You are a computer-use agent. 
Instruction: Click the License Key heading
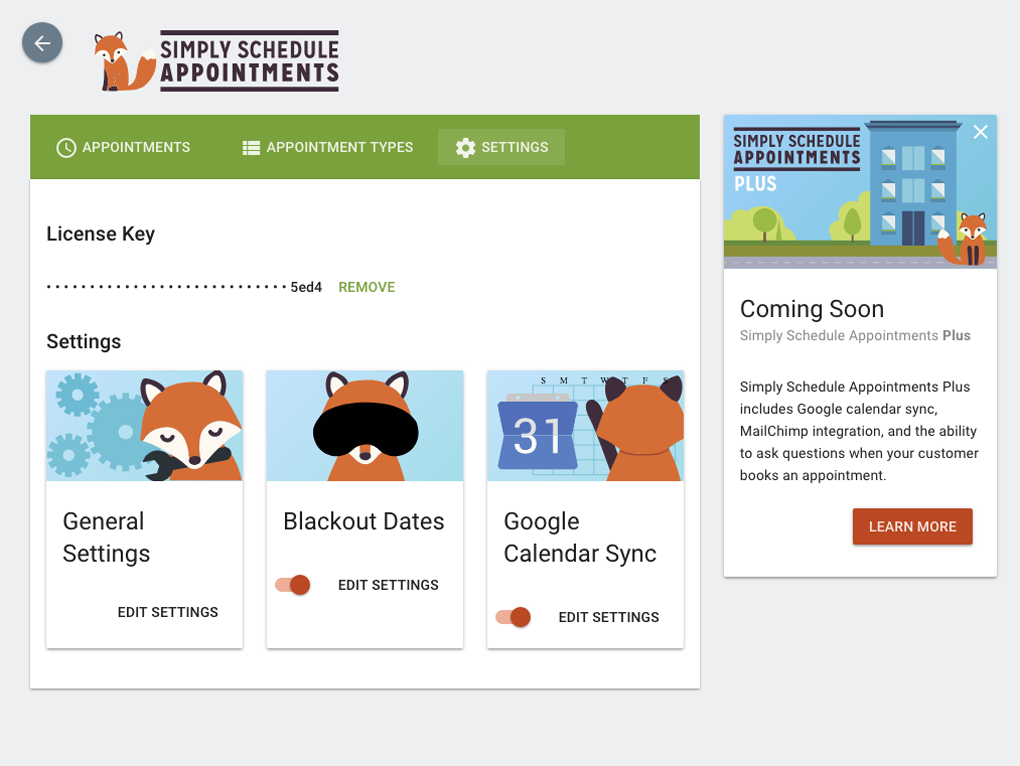[101, 234]
